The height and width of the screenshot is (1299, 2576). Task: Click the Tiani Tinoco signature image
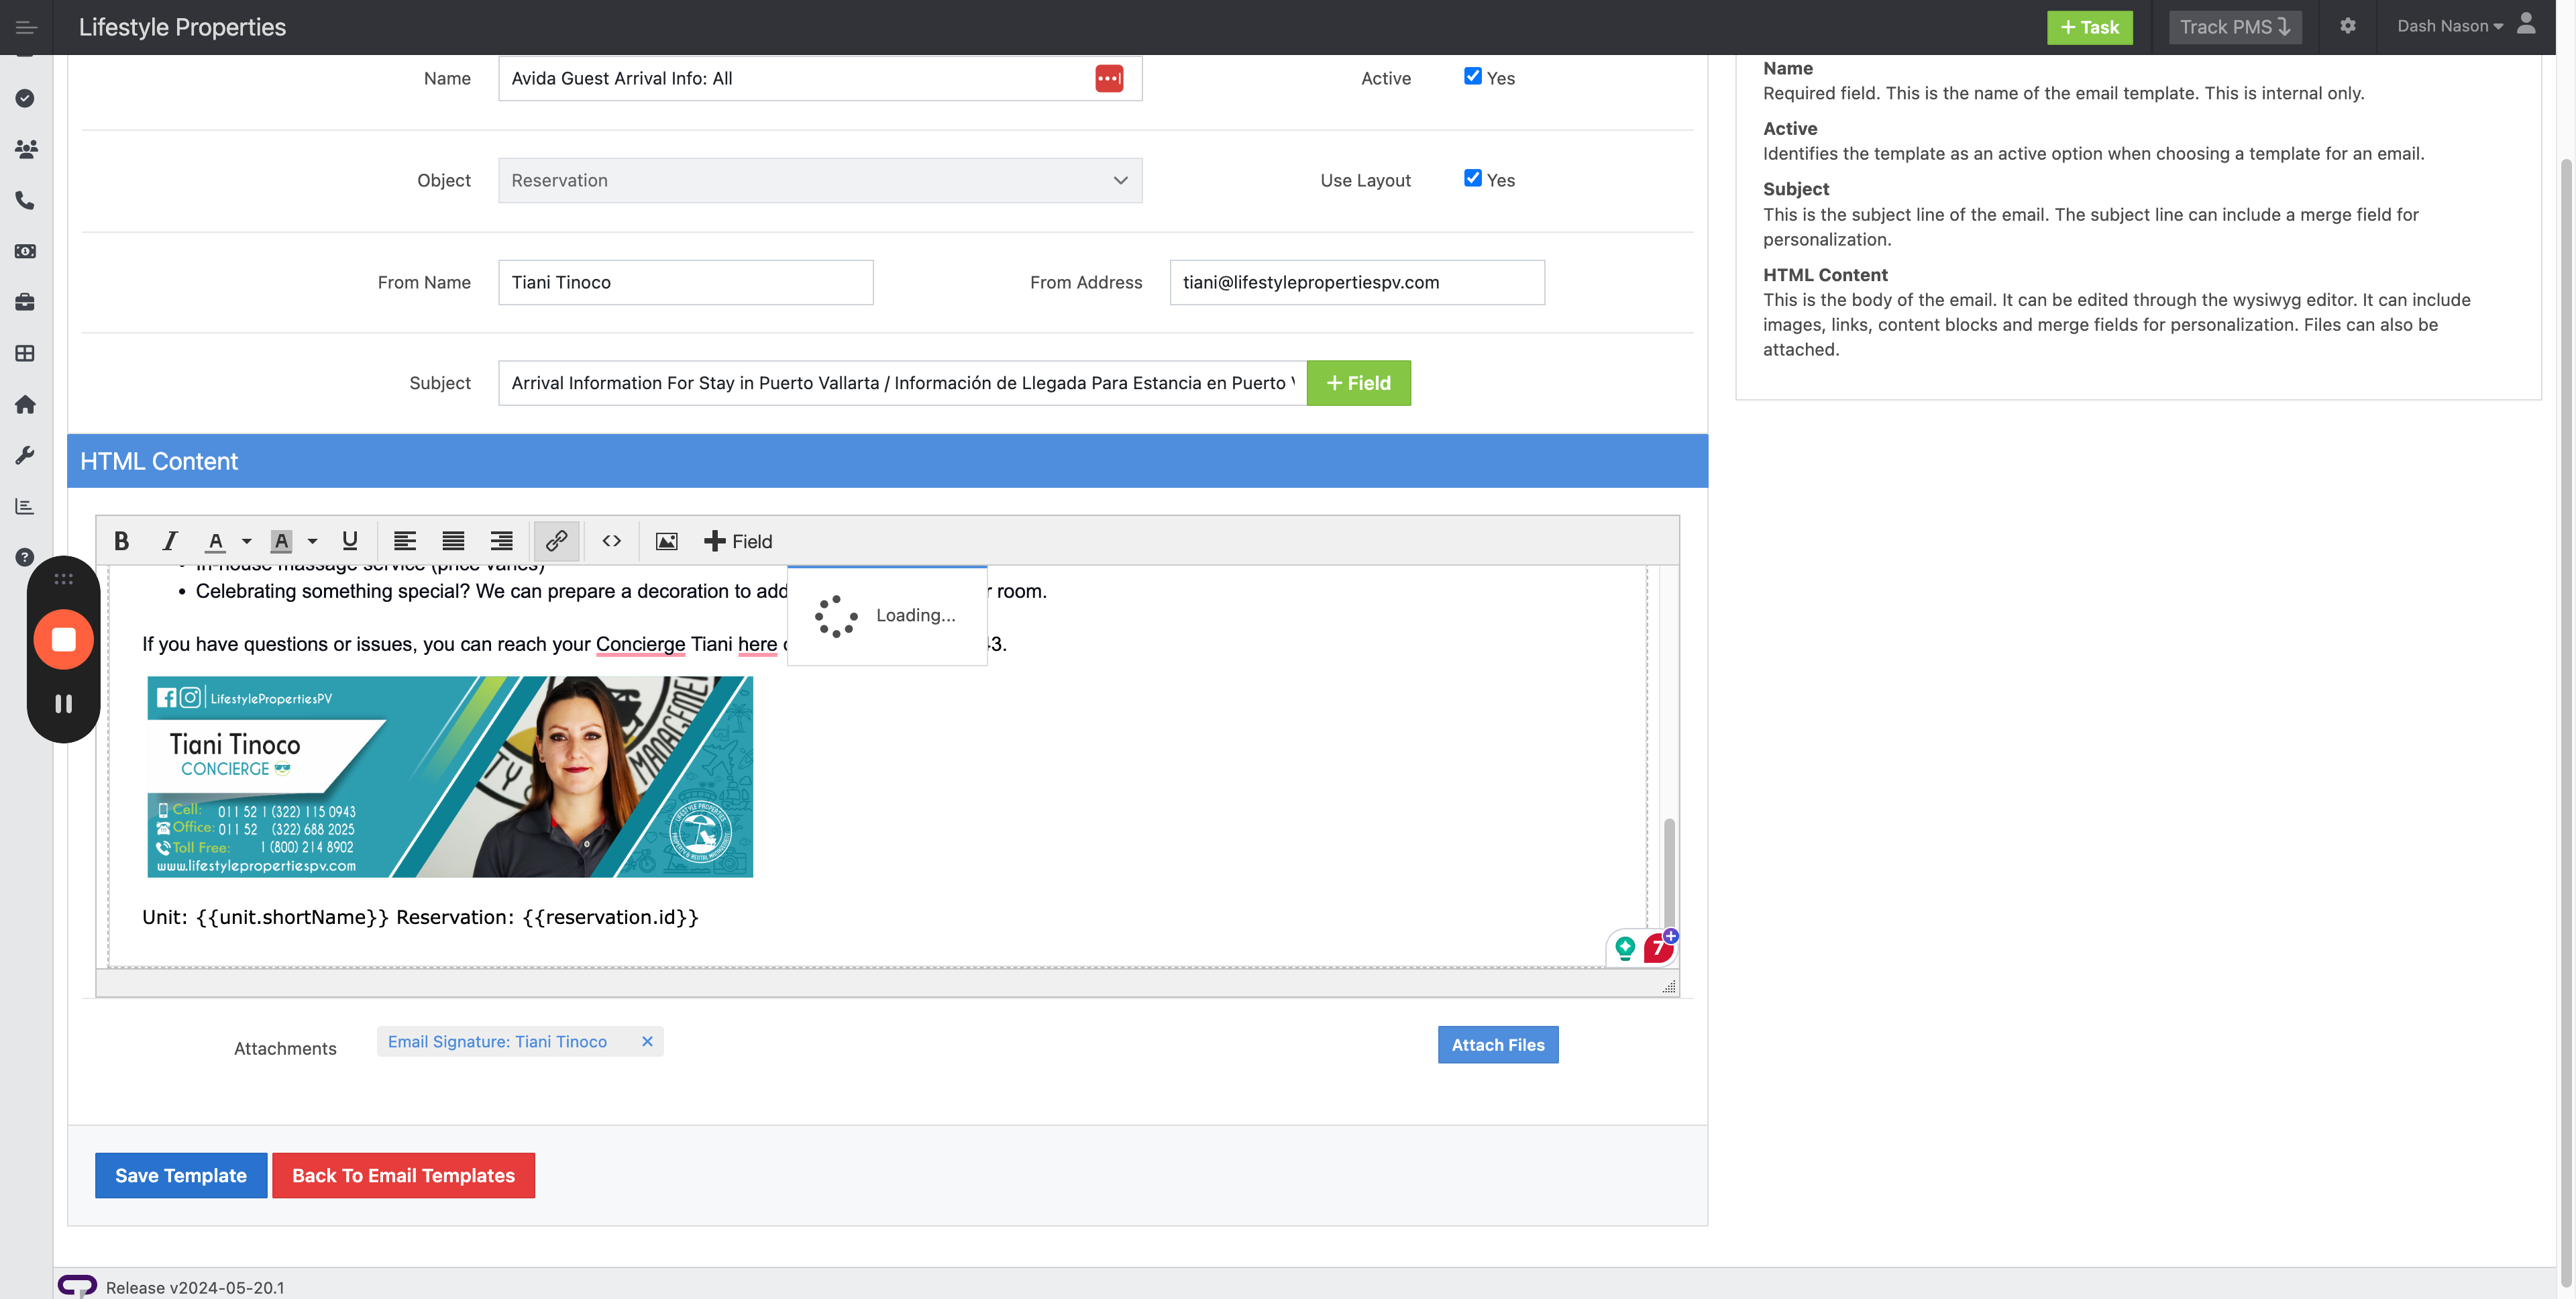450,777
